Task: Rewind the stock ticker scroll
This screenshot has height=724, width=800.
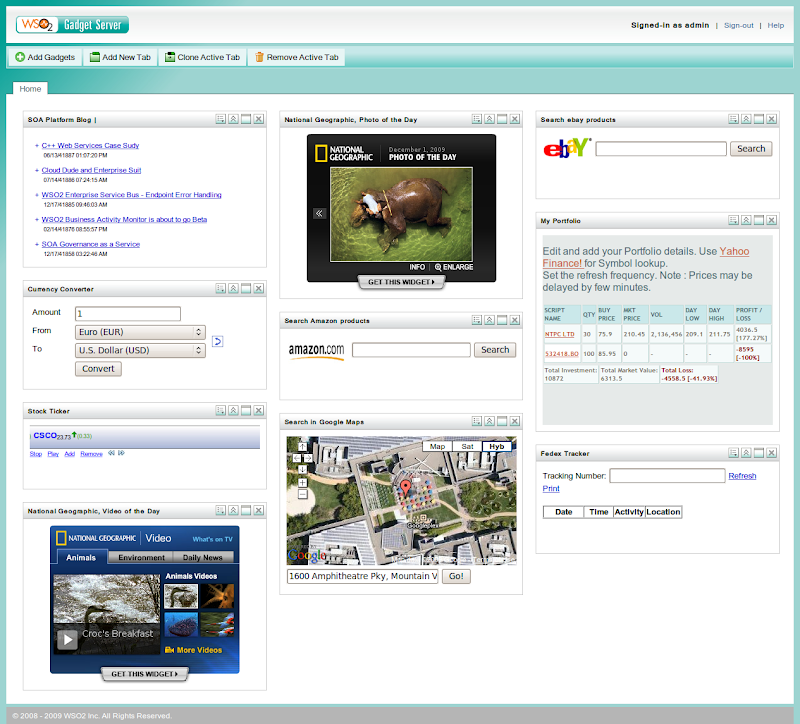Action: (111, 453)
